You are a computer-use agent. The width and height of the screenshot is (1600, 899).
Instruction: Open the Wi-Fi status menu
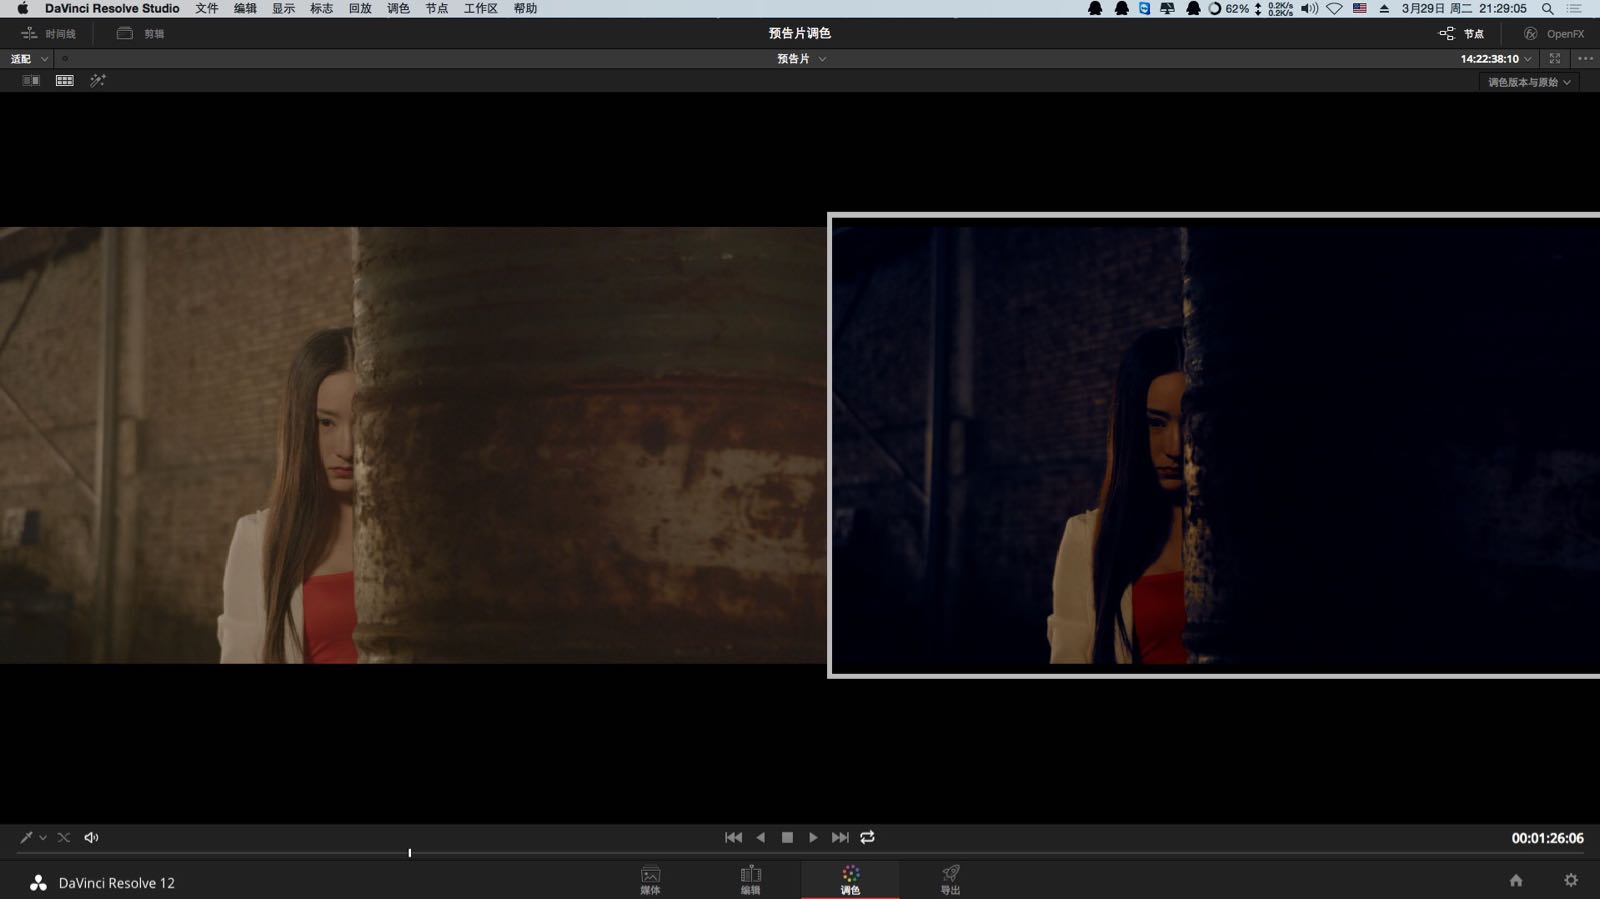(x=1334, y=8)
